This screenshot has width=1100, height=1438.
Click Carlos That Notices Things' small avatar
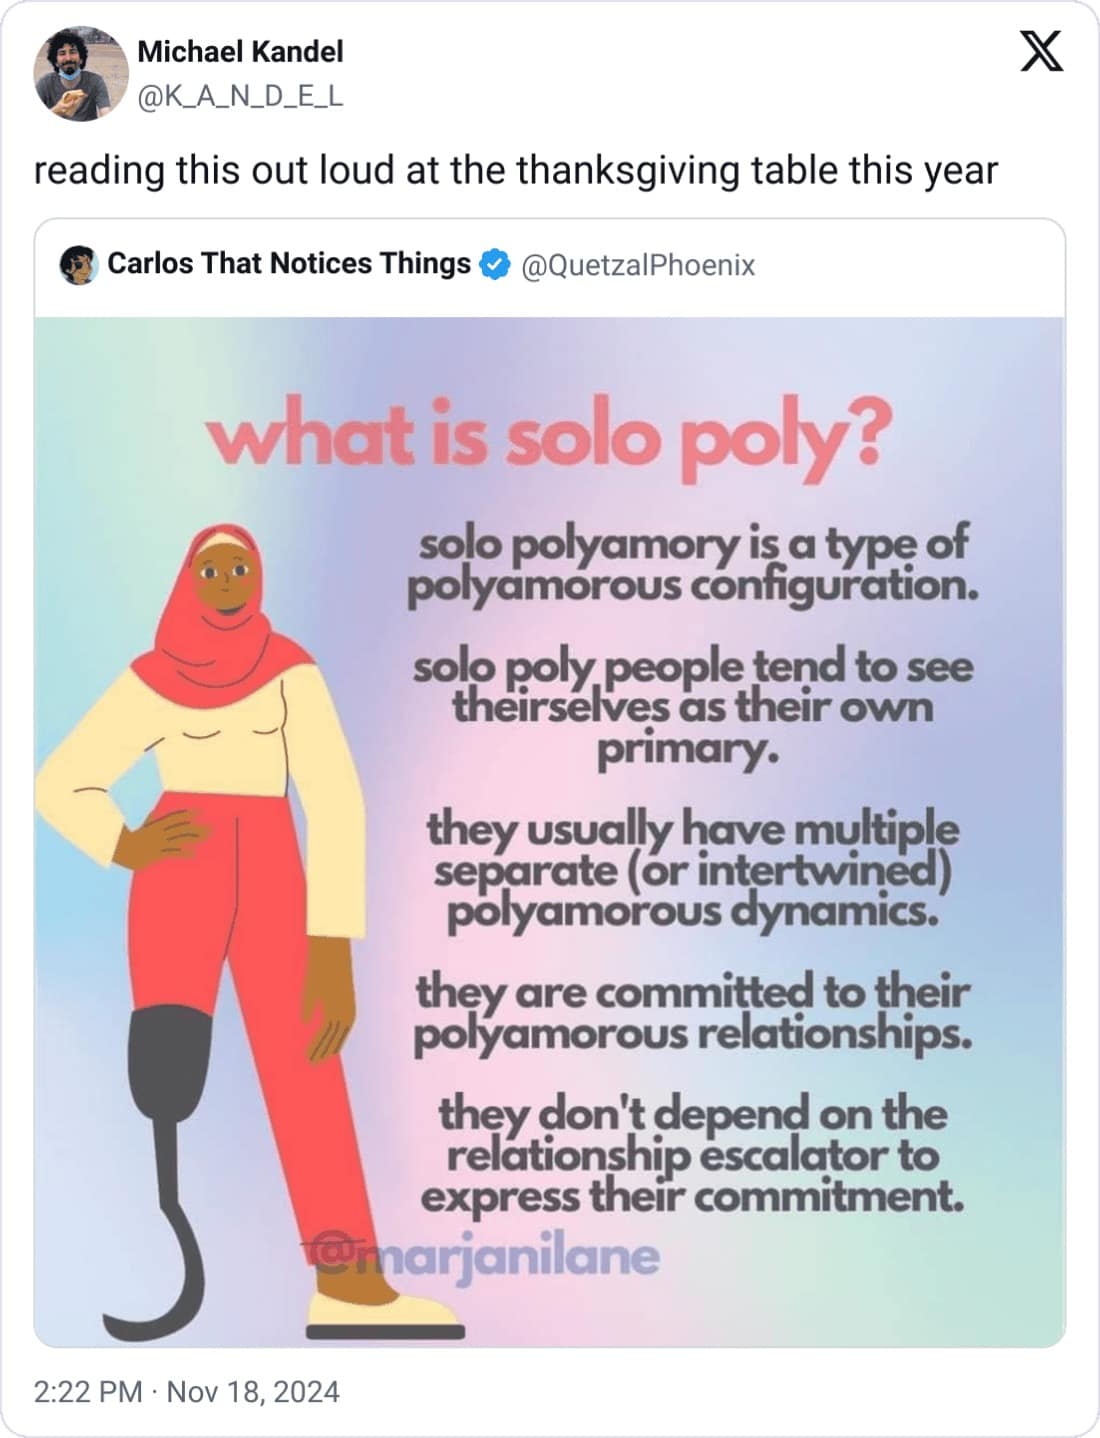coord(79,265)
